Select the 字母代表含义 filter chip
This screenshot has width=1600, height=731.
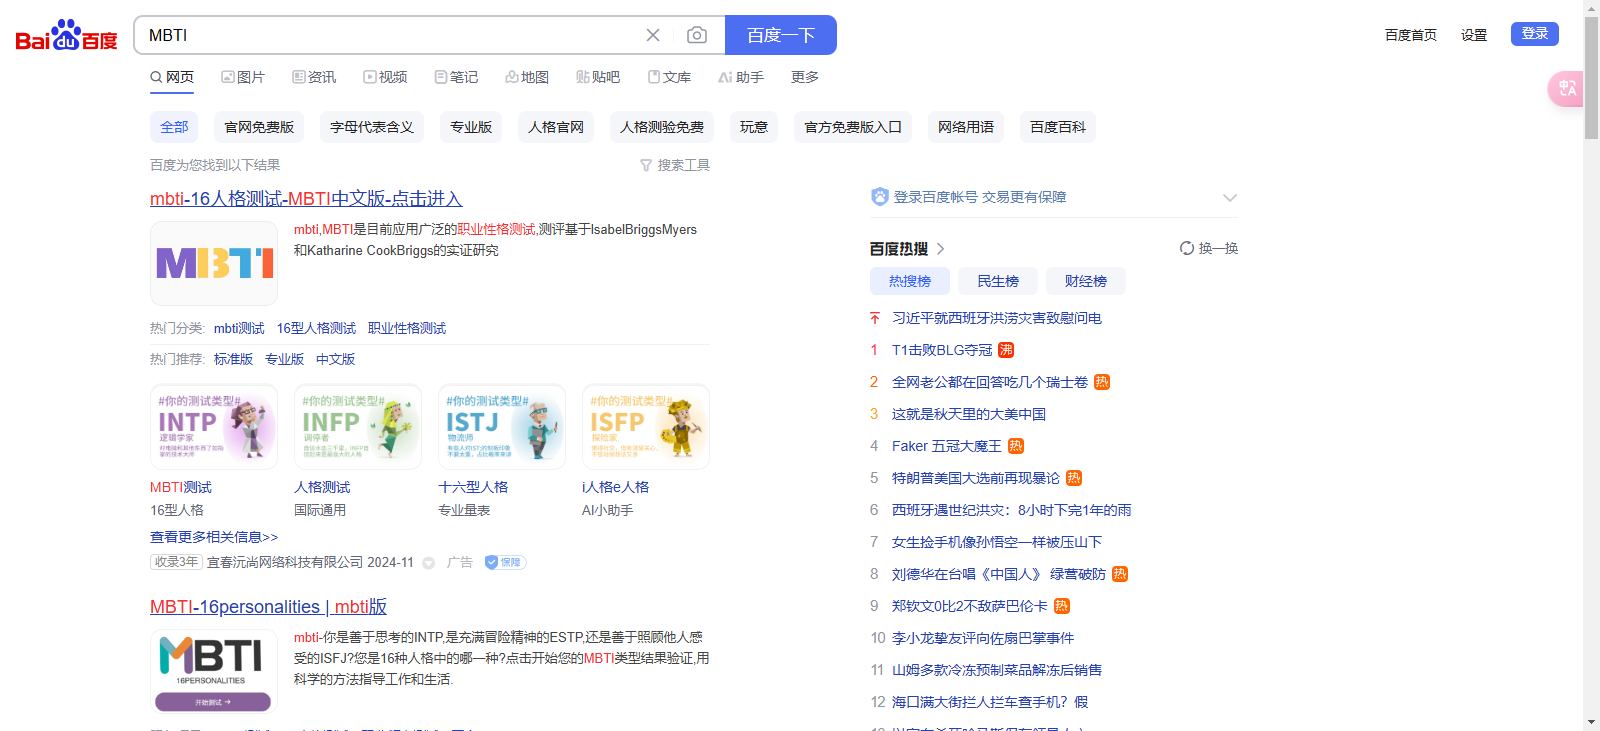point(372,127)
